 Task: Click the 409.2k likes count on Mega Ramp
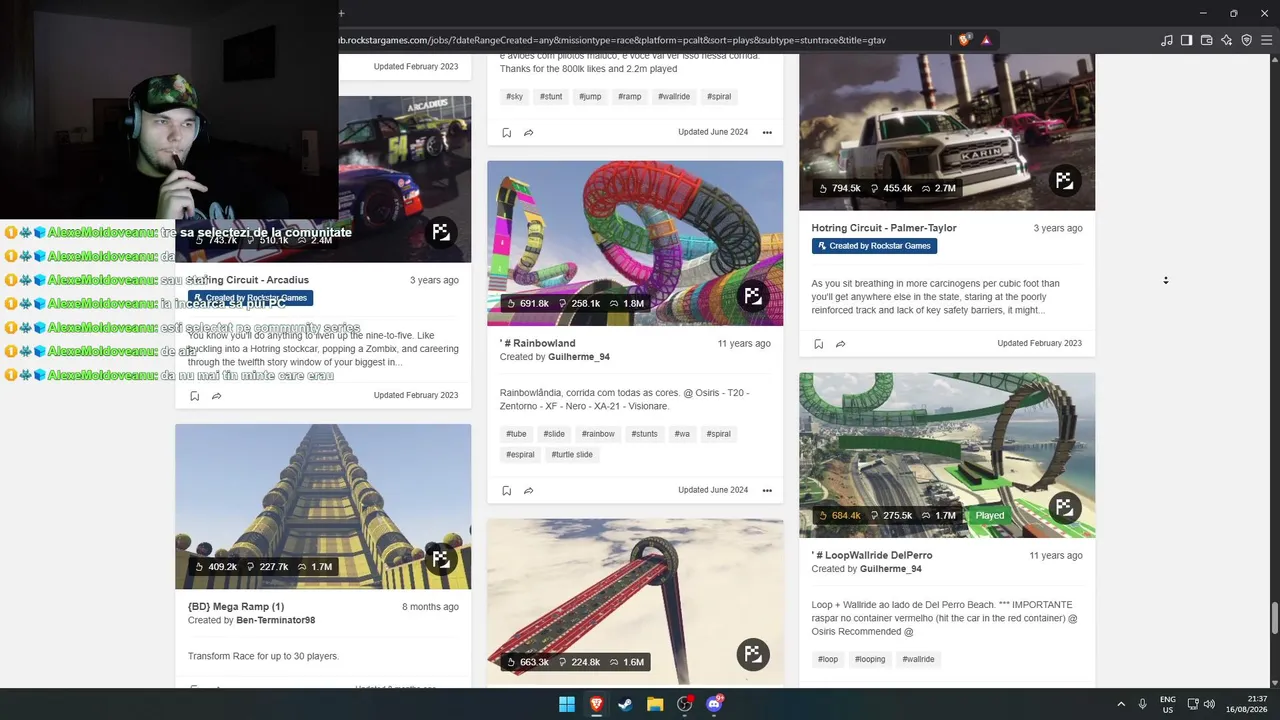coord(216,567)
